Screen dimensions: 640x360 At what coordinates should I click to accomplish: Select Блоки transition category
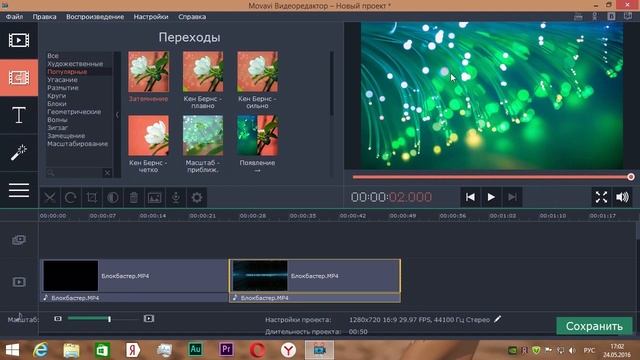click(x=57, y=104)
